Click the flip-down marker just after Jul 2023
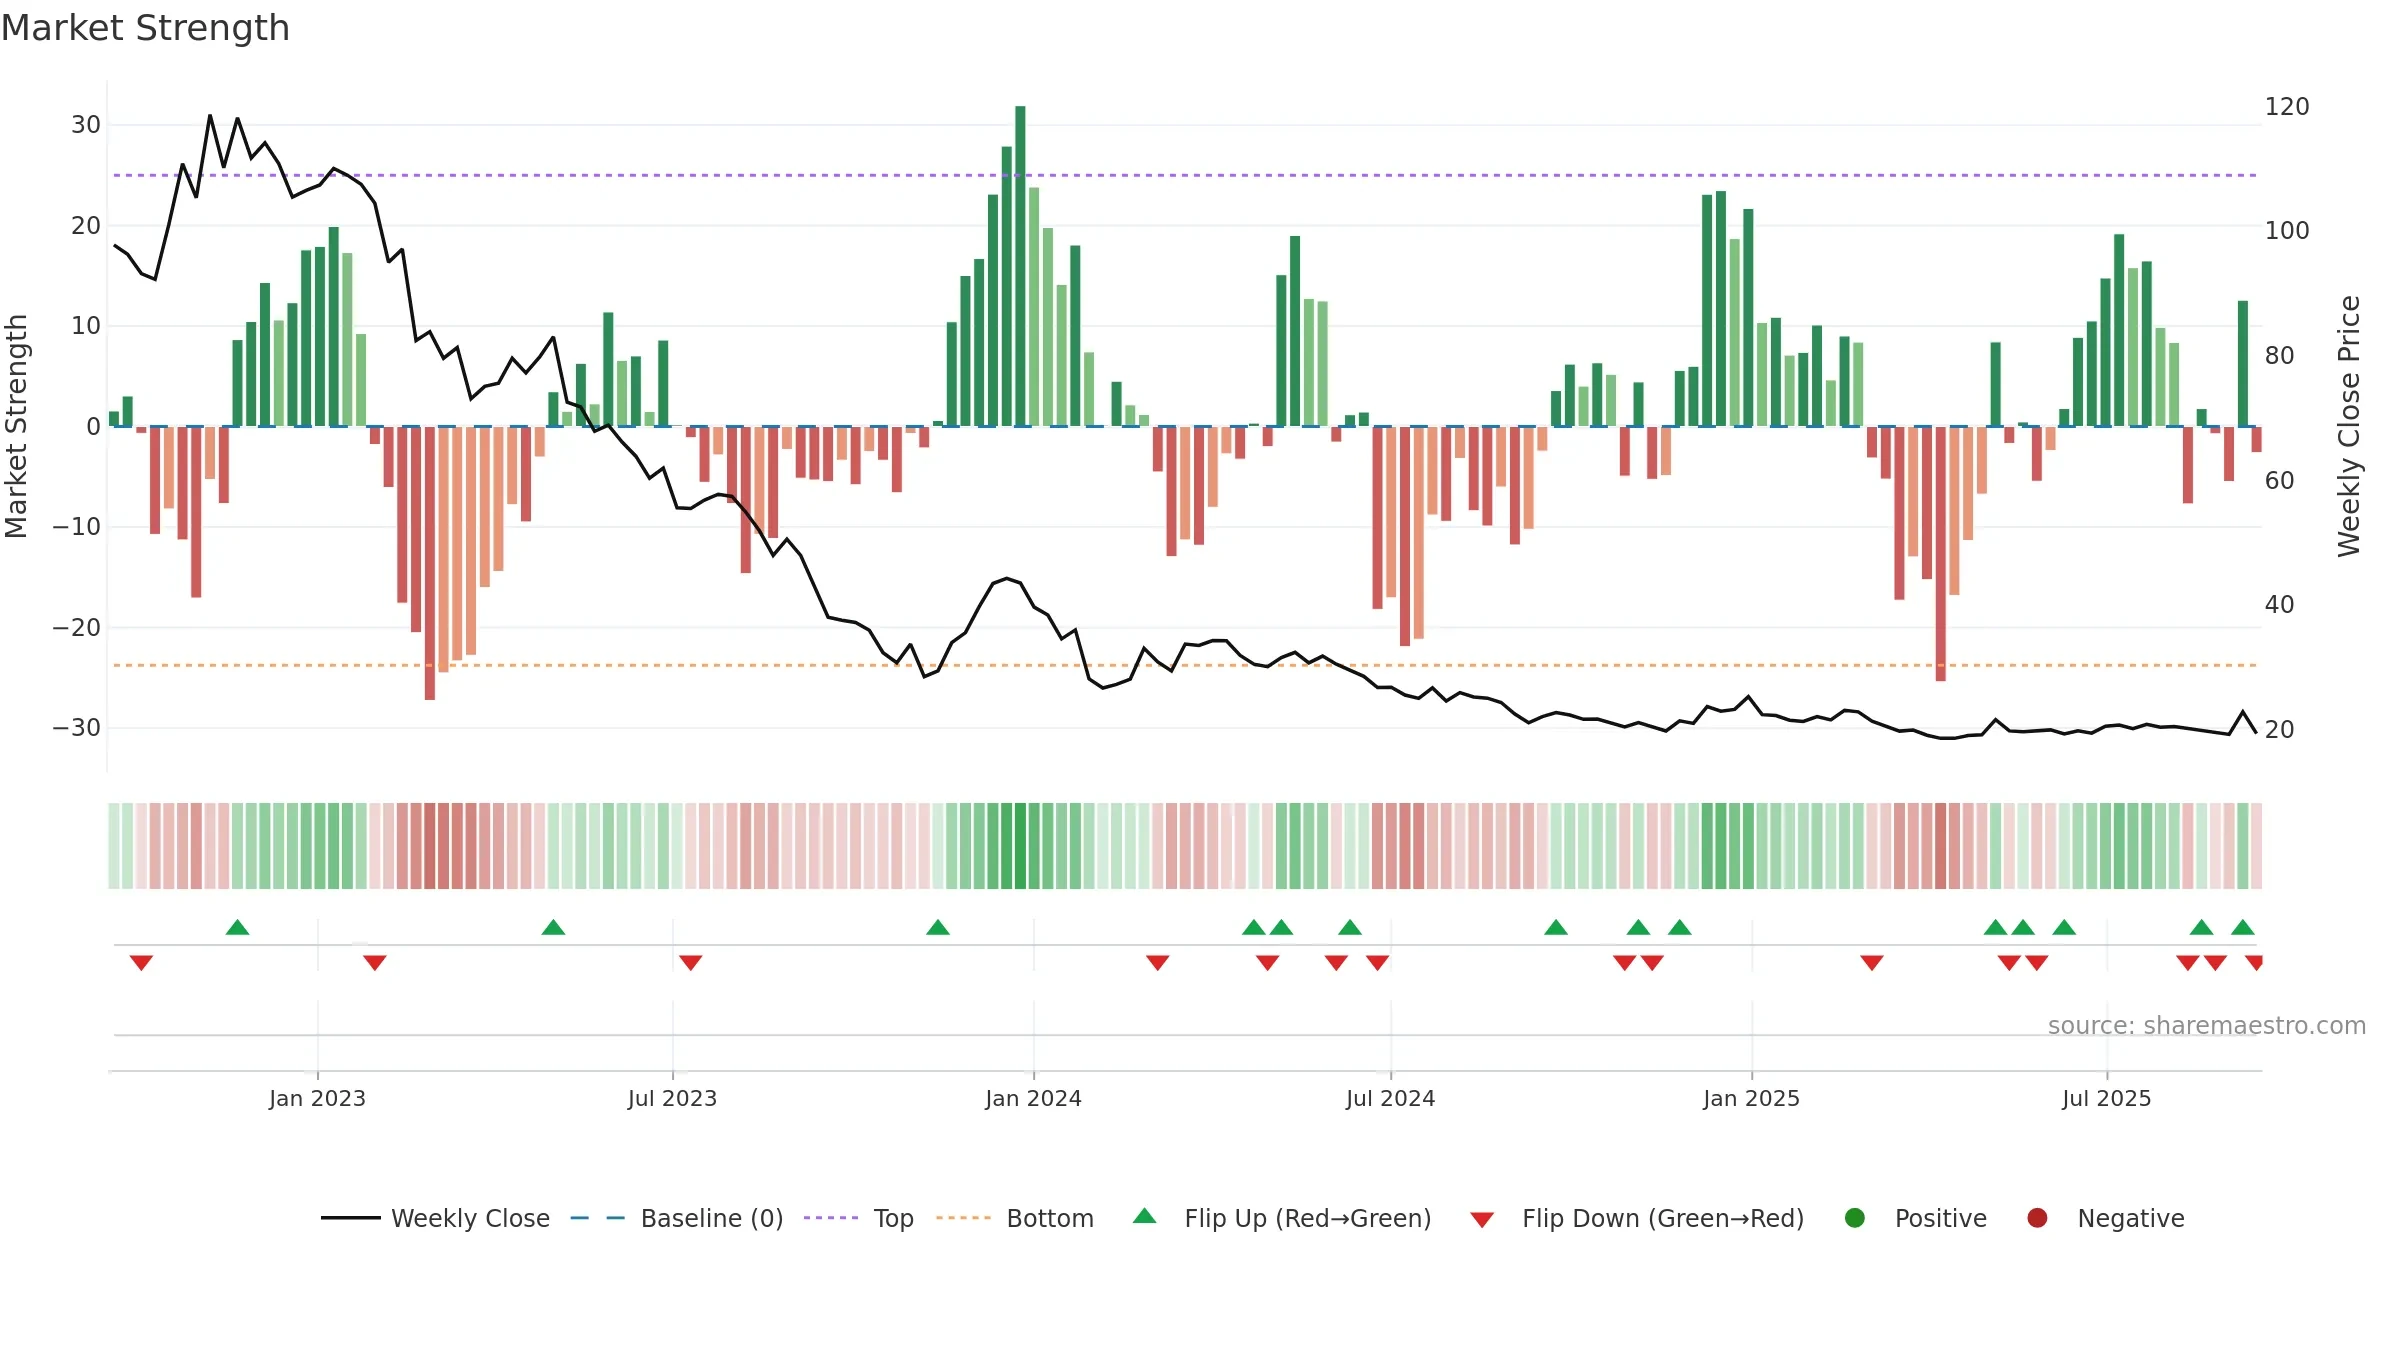 (690, 963)
